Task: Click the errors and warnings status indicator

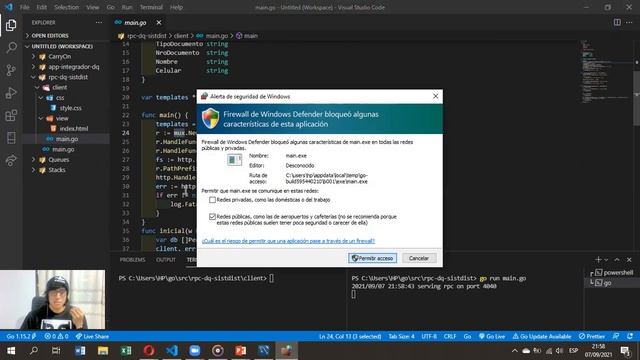Action: (56, 337)
